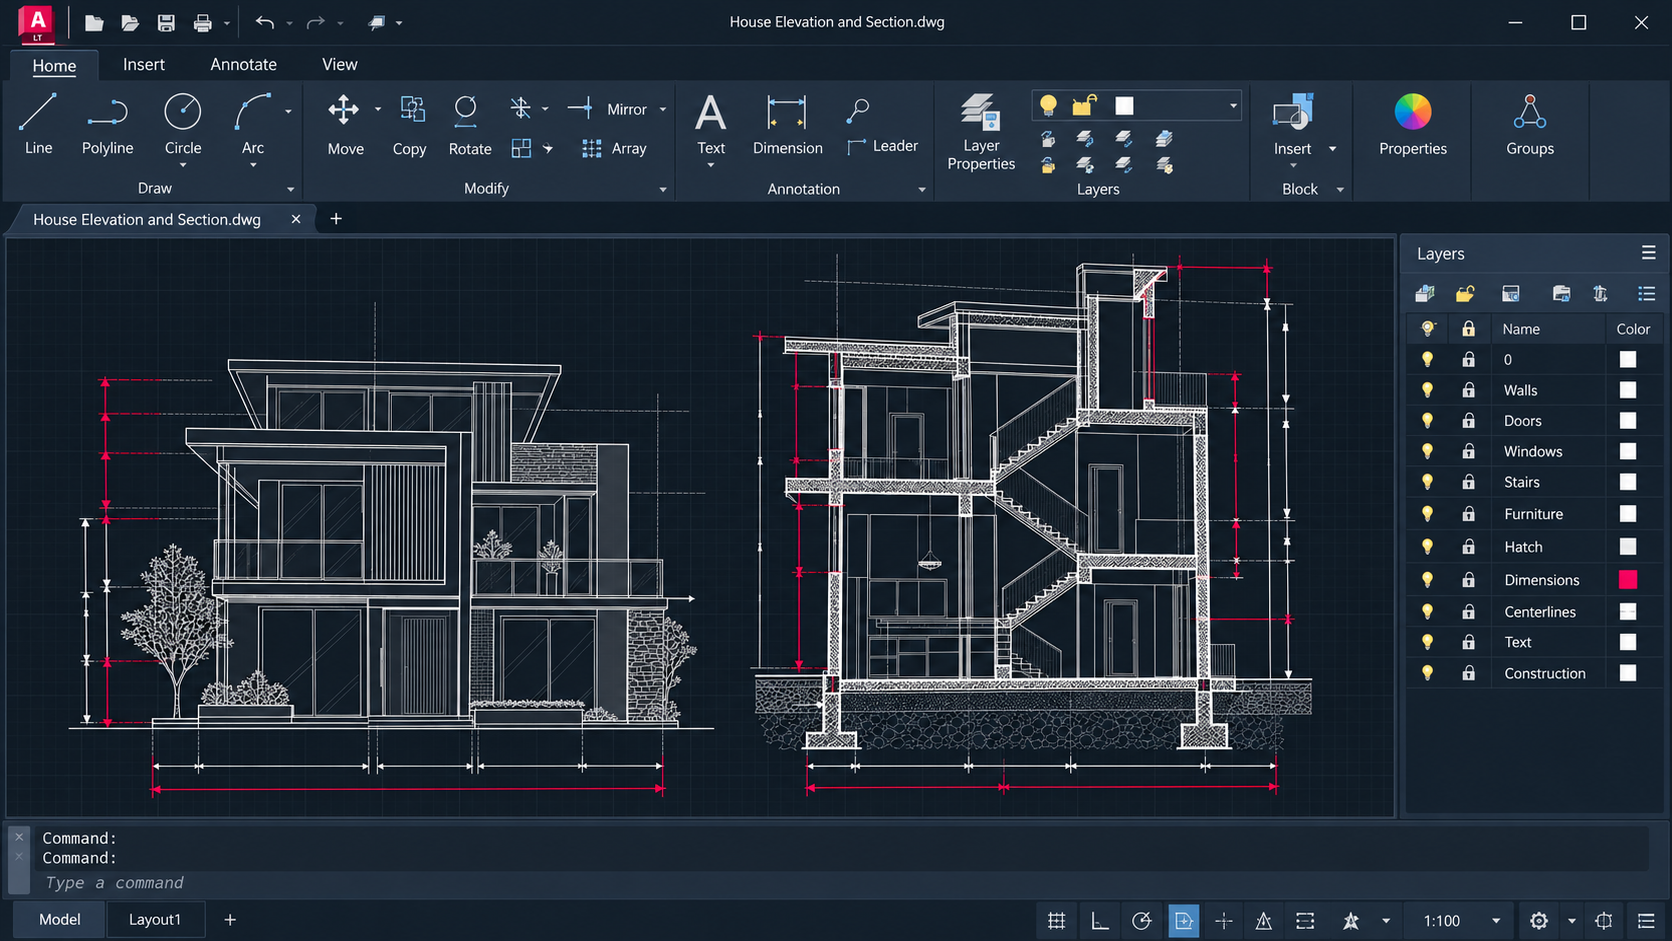Click the Hatch layer color swatch
The image size is (1672, 941).
[1628, 546]
